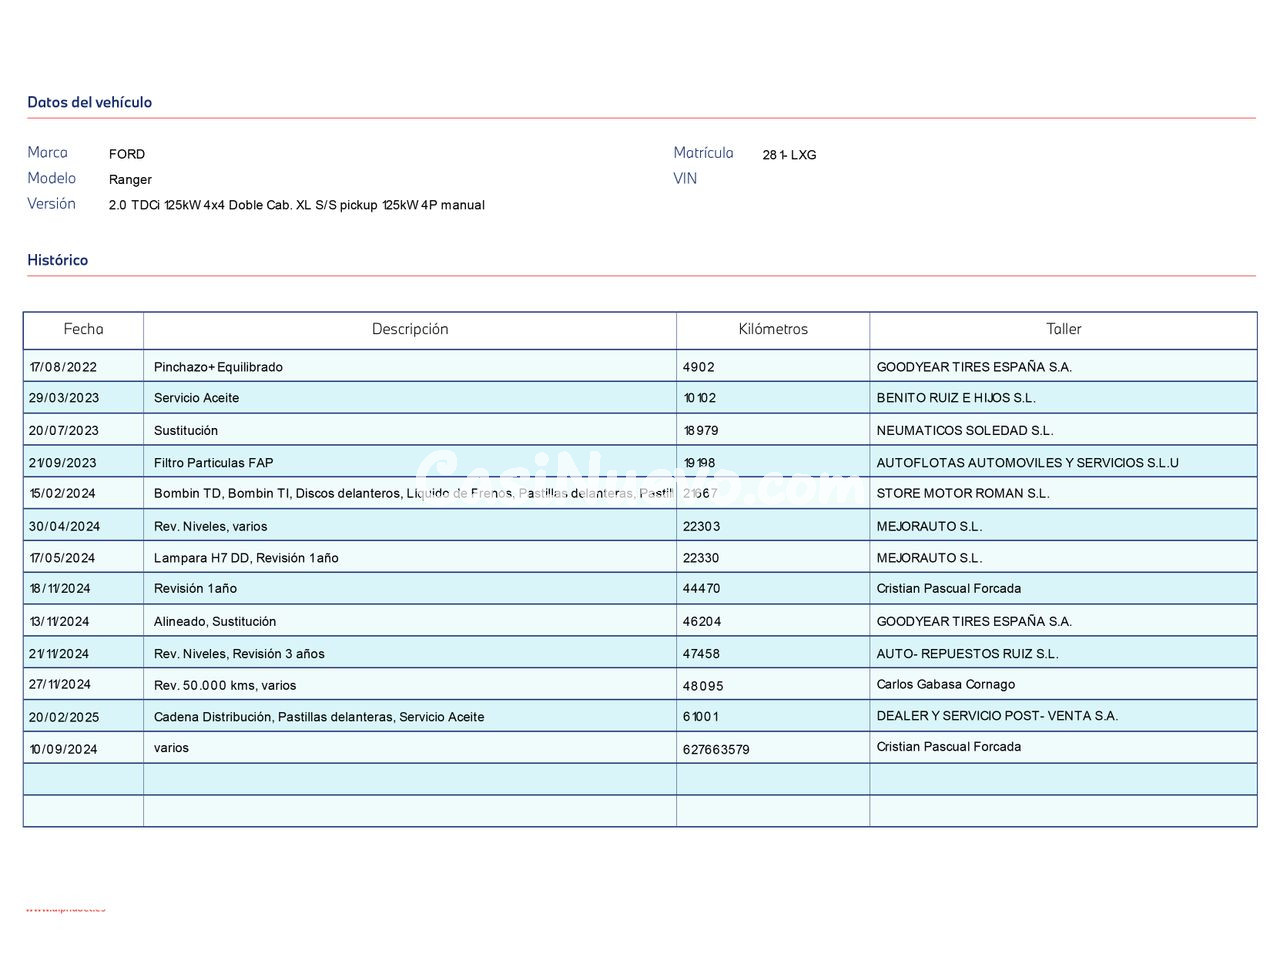Screen dimensions: 1280x960
Task: Select the Alineado, Sustitución description
Action: tap(215, 622)
